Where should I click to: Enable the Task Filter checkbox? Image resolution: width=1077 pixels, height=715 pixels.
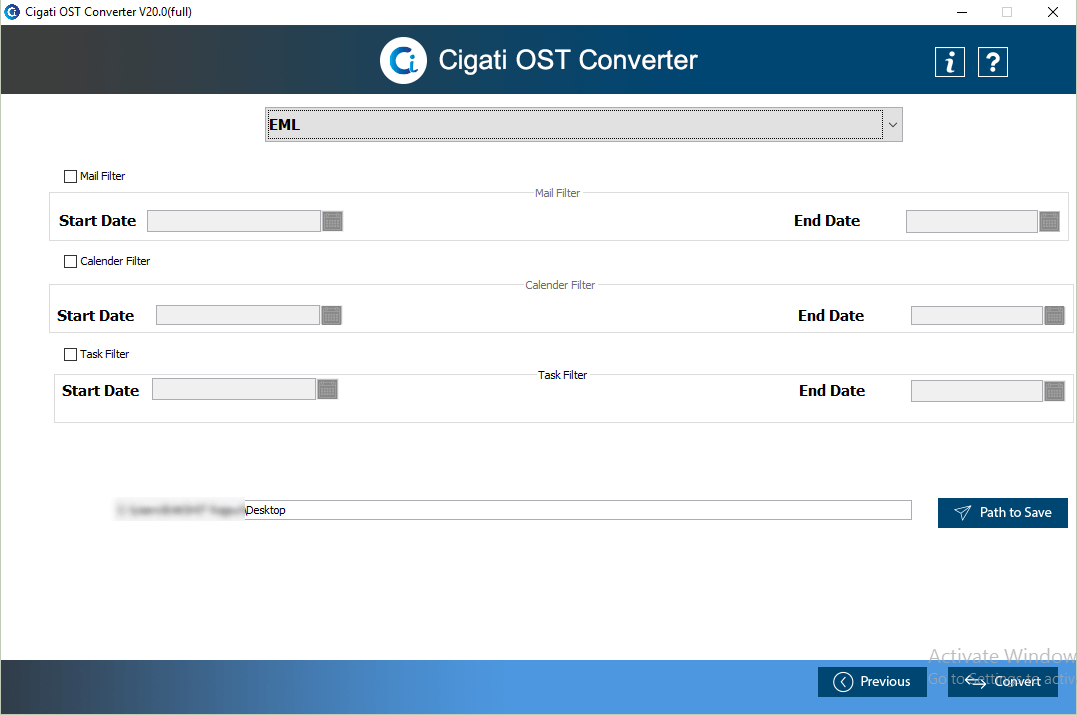(x=70, y=354)
